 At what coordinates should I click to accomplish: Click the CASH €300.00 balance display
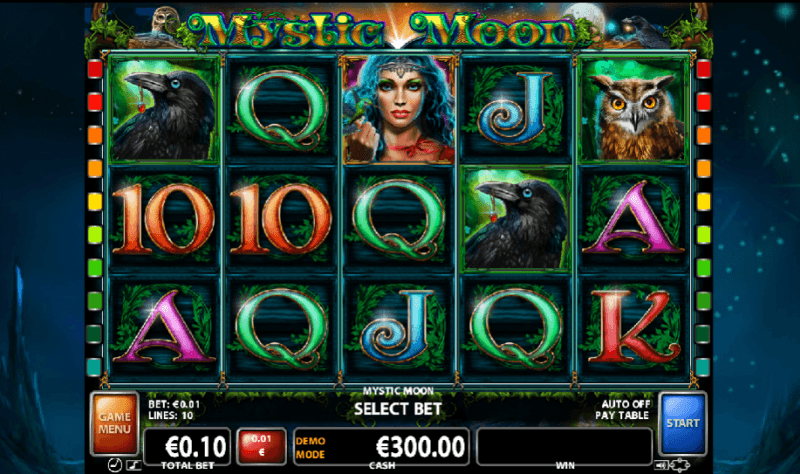click(382, 448)
